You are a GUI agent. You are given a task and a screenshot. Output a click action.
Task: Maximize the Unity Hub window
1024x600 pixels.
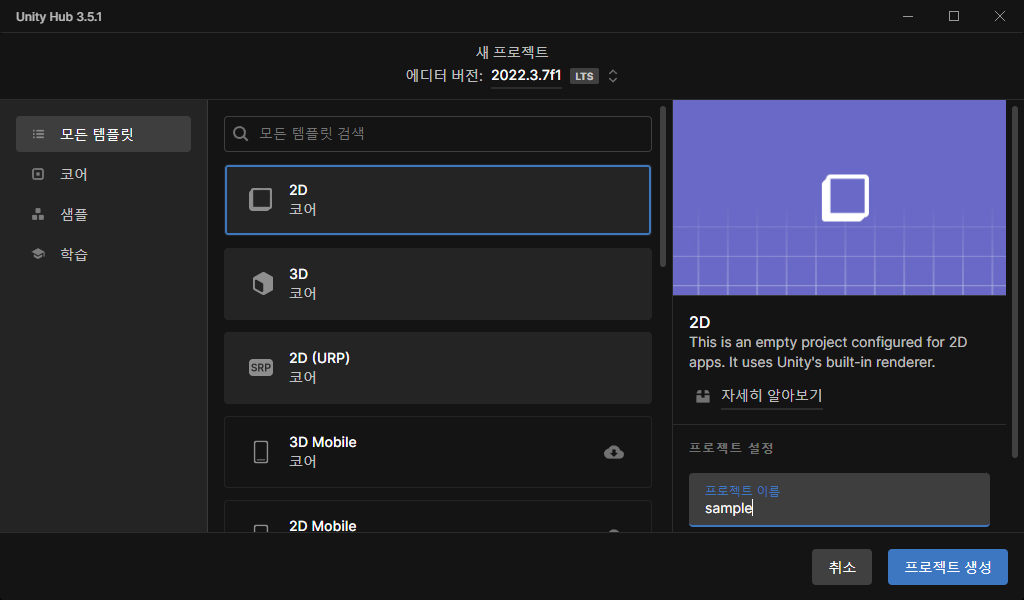click(x=953, y=16)
